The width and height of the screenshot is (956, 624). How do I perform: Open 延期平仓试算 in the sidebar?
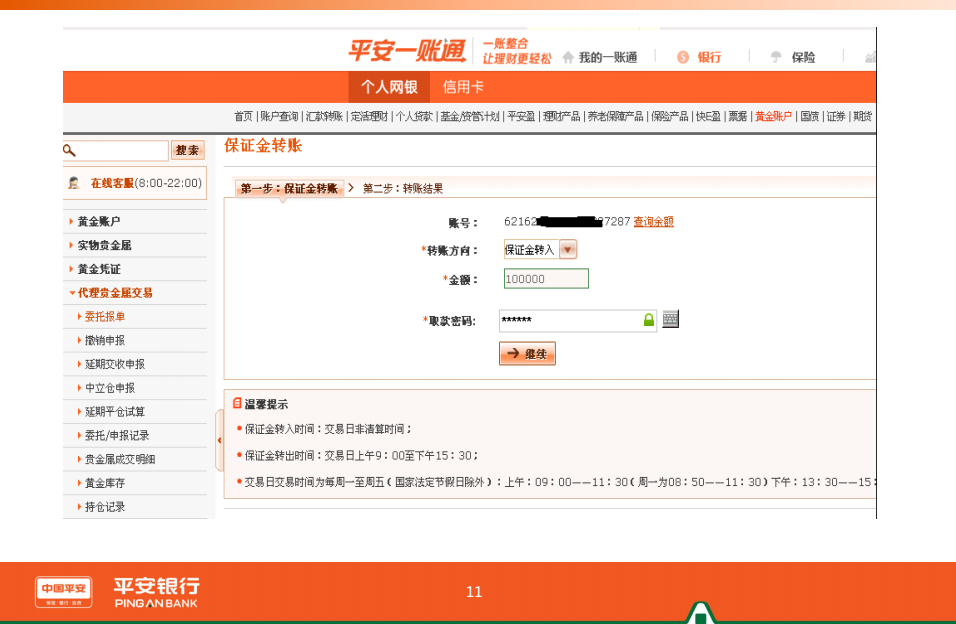tap(115, 412)
